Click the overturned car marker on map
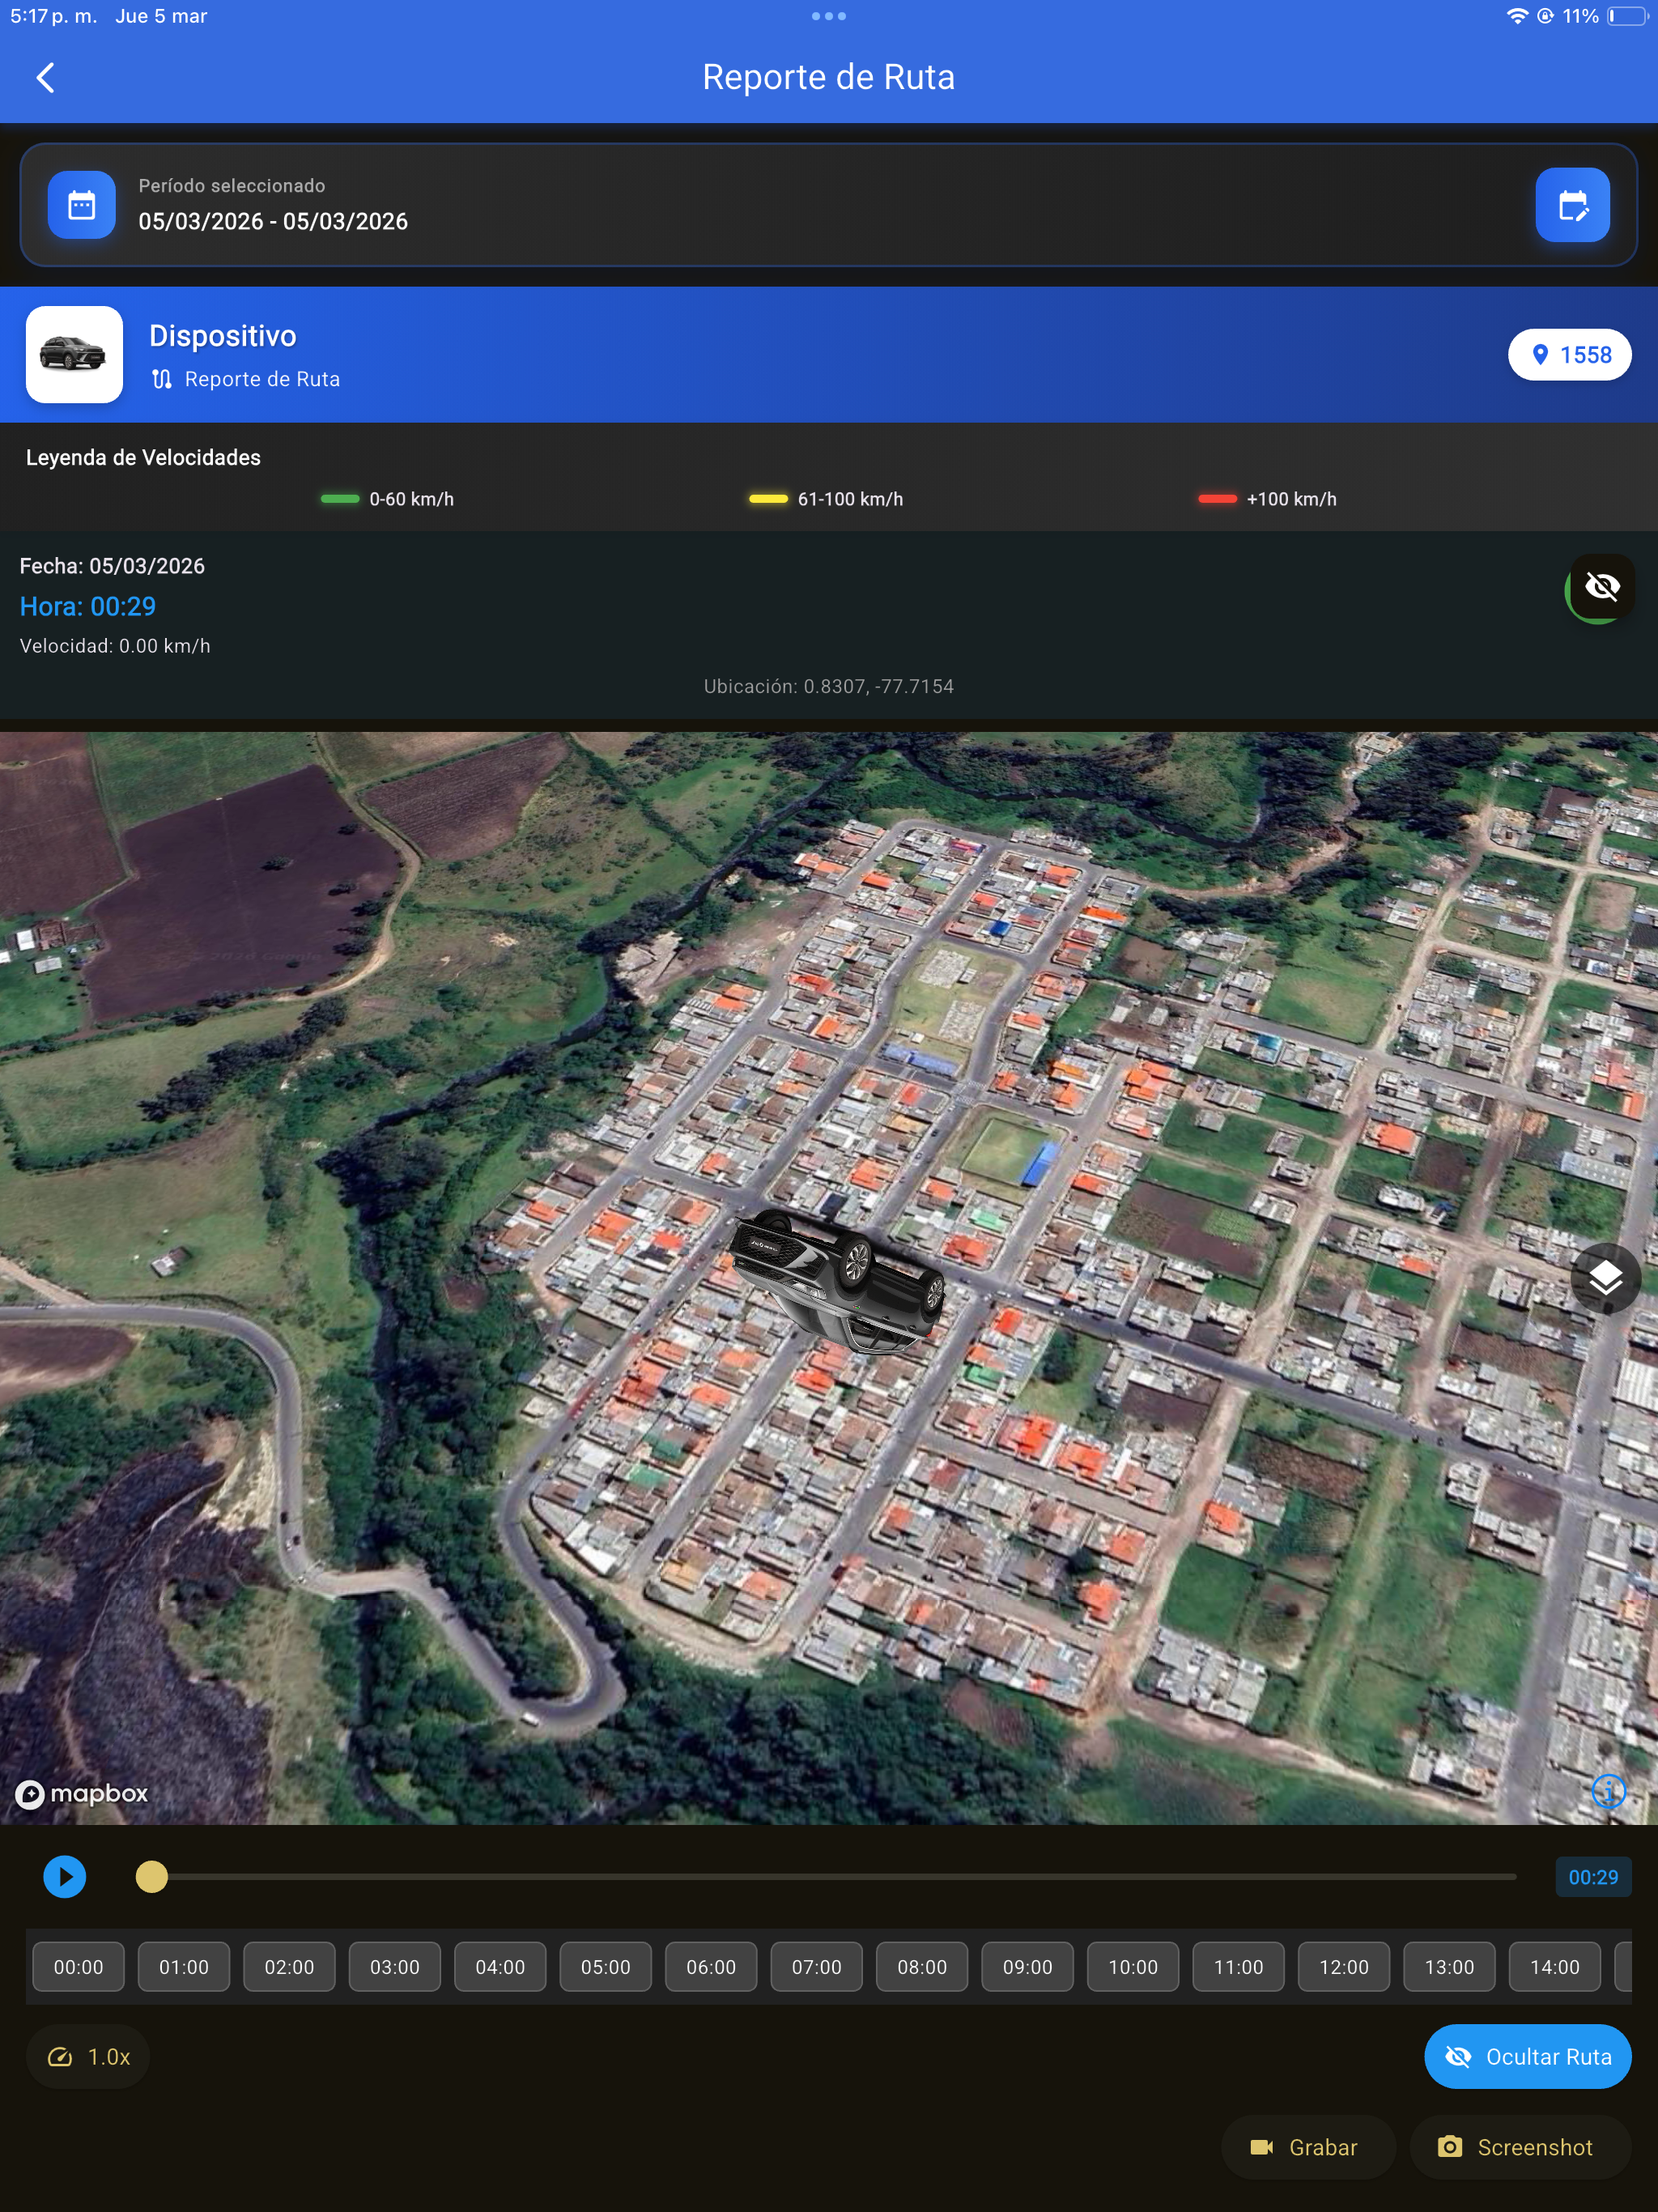Image resolution: width=1658 pixels, height=2212 pixels. point(838,1281)
